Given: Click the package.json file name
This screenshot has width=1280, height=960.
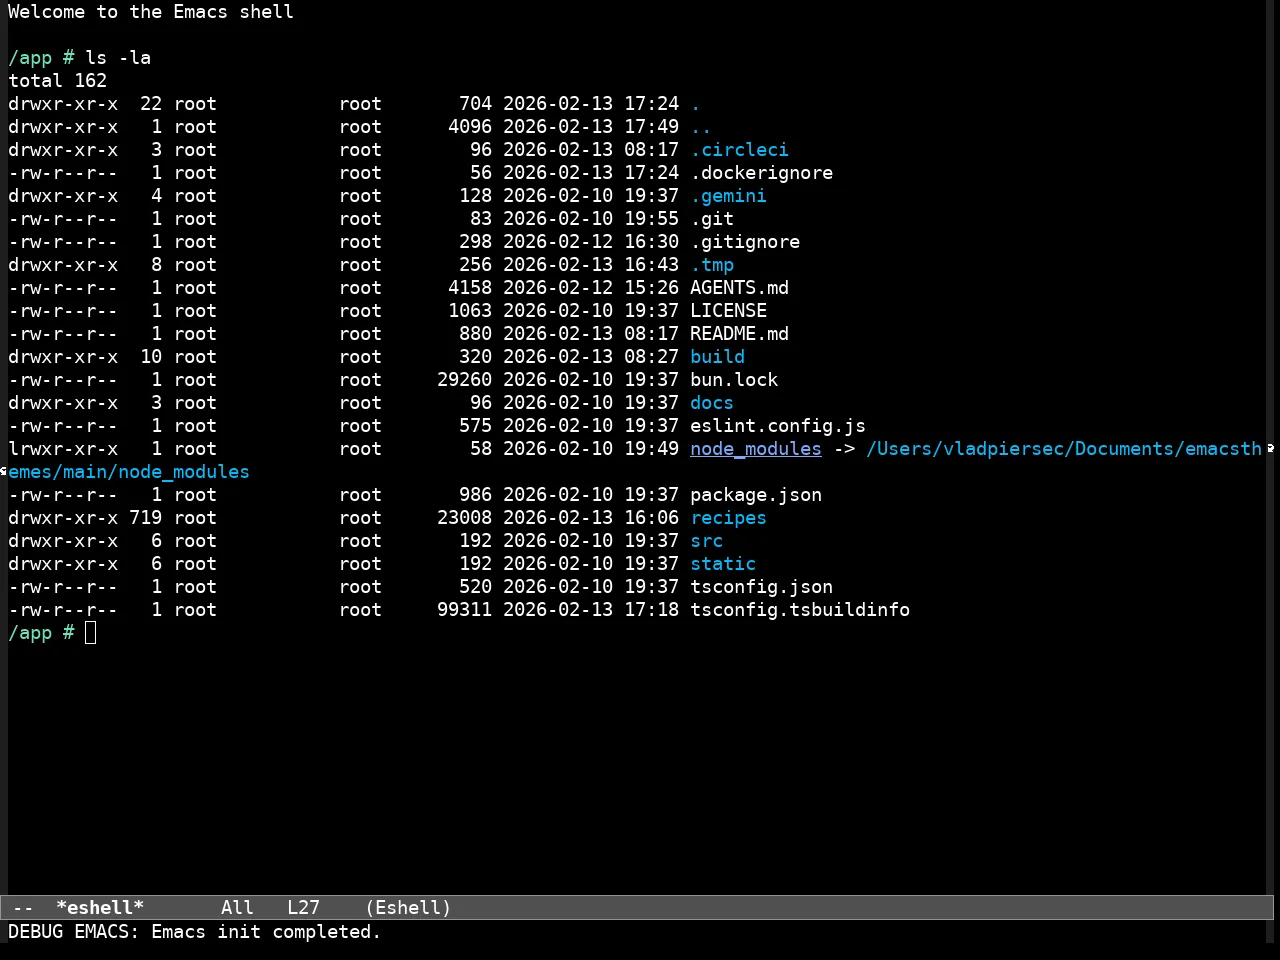Looking at the screenshot, I should pyautogui.click(x=756, y=495).
